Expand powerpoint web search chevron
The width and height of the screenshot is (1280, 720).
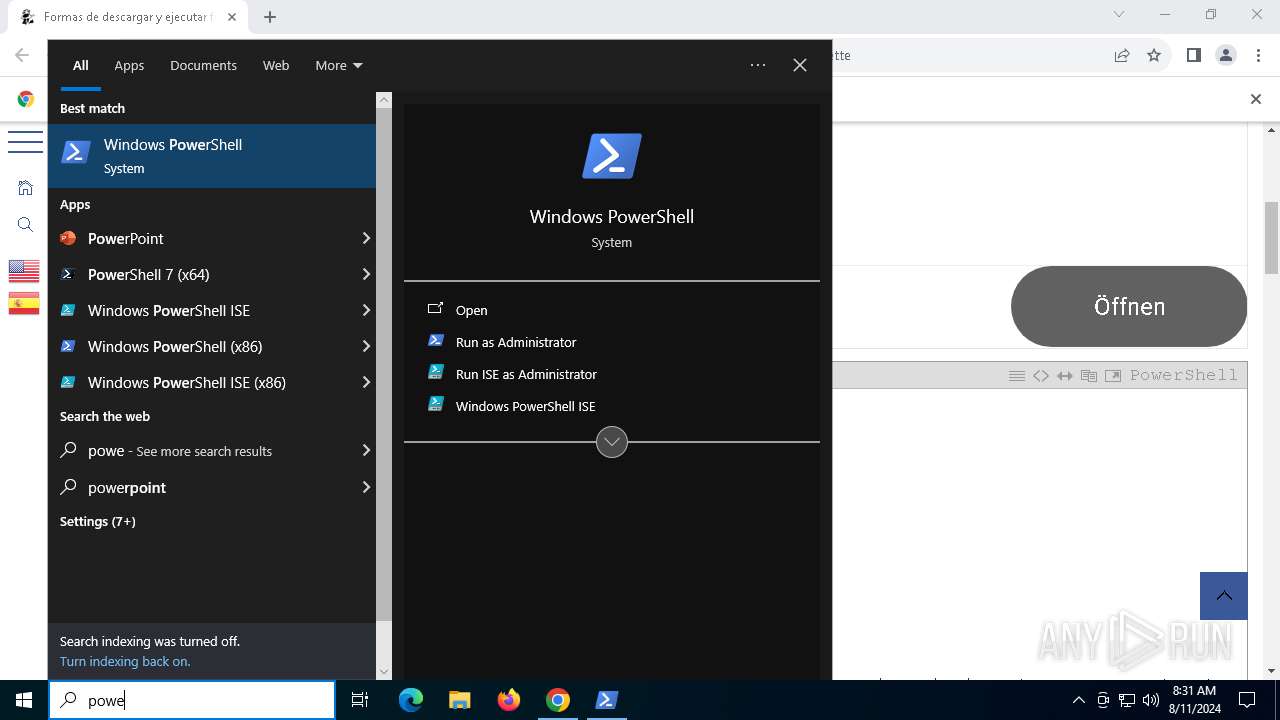pyautogui.click(x=366, y=487)
